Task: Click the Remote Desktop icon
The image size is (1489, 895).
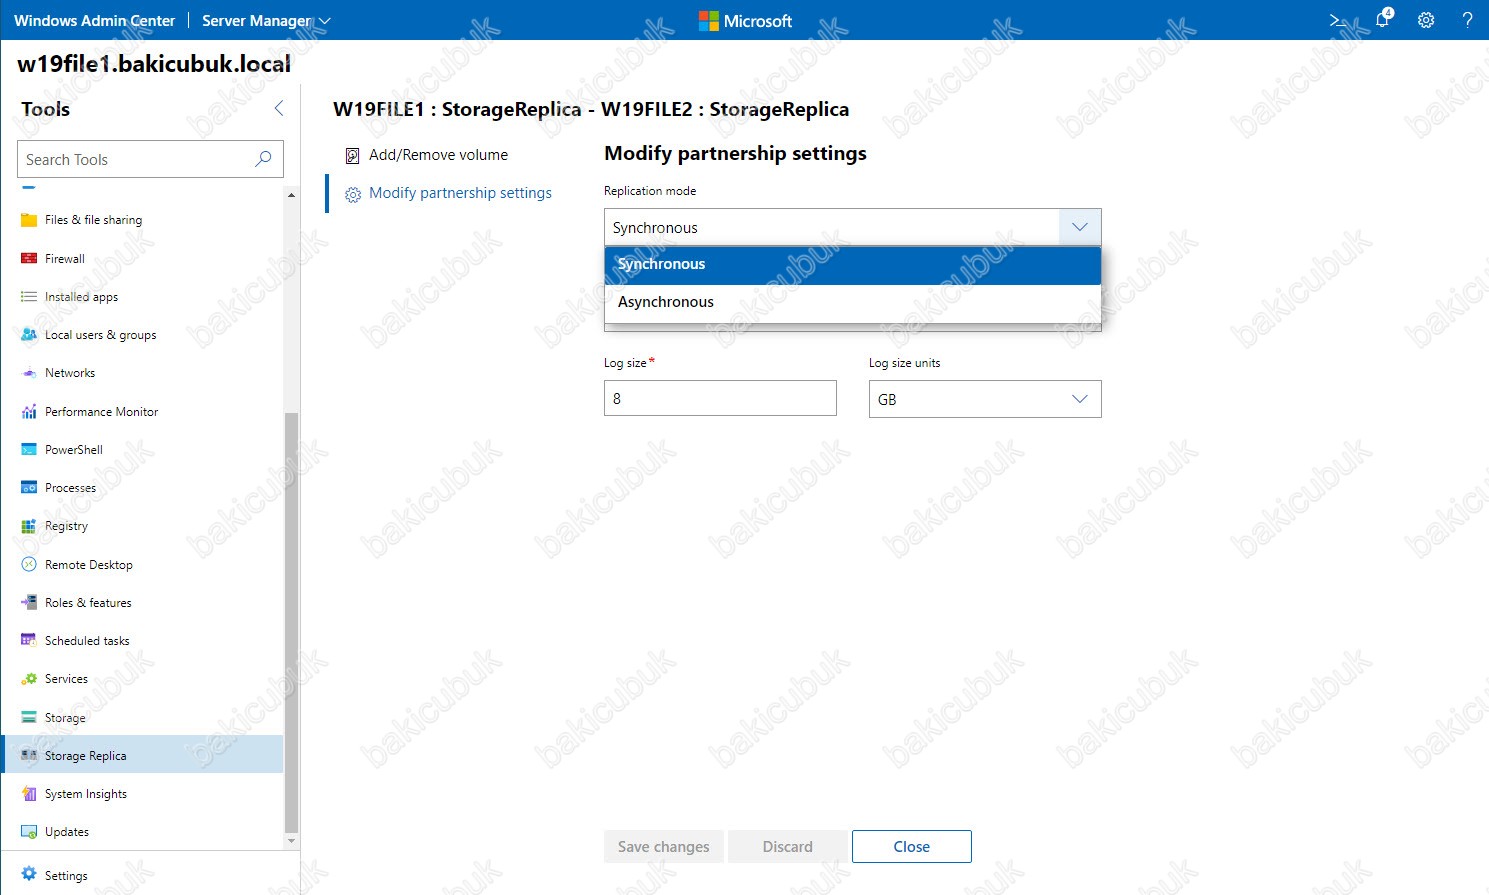Action: (x=29, y=565)
